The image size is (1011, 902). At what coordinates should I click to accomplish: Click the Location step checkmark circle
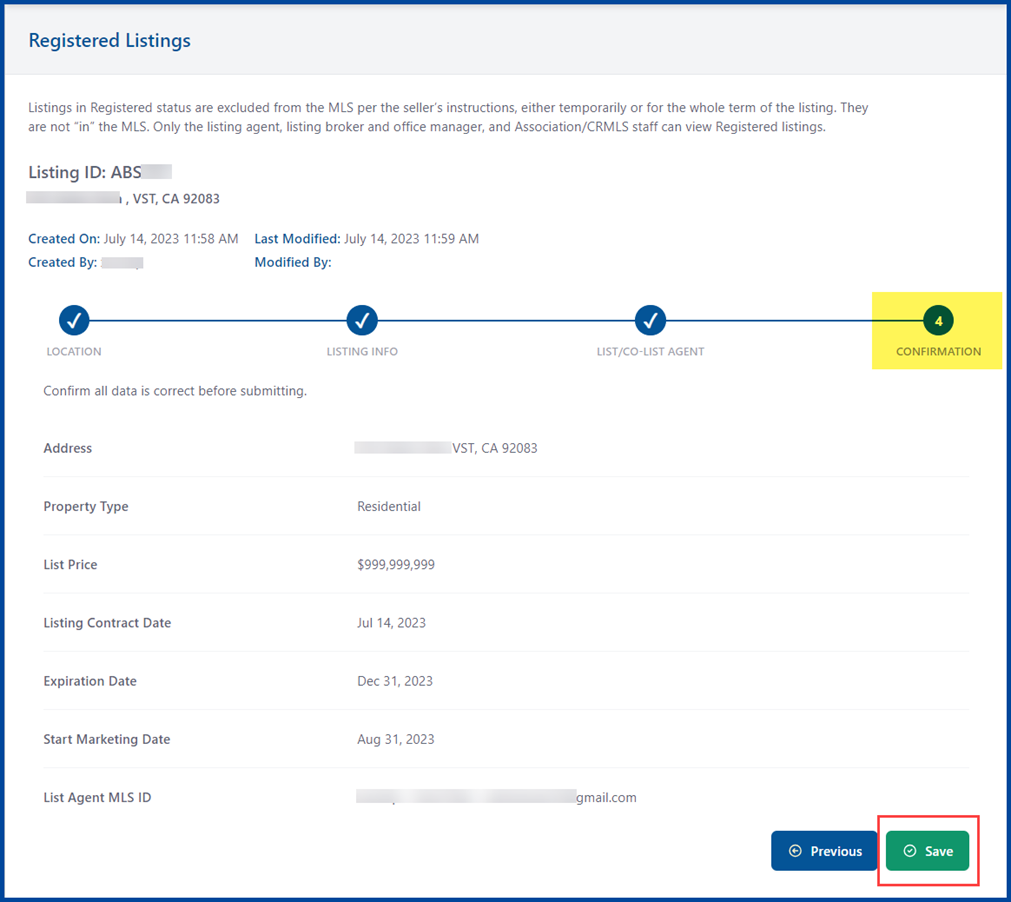[74, 320]
